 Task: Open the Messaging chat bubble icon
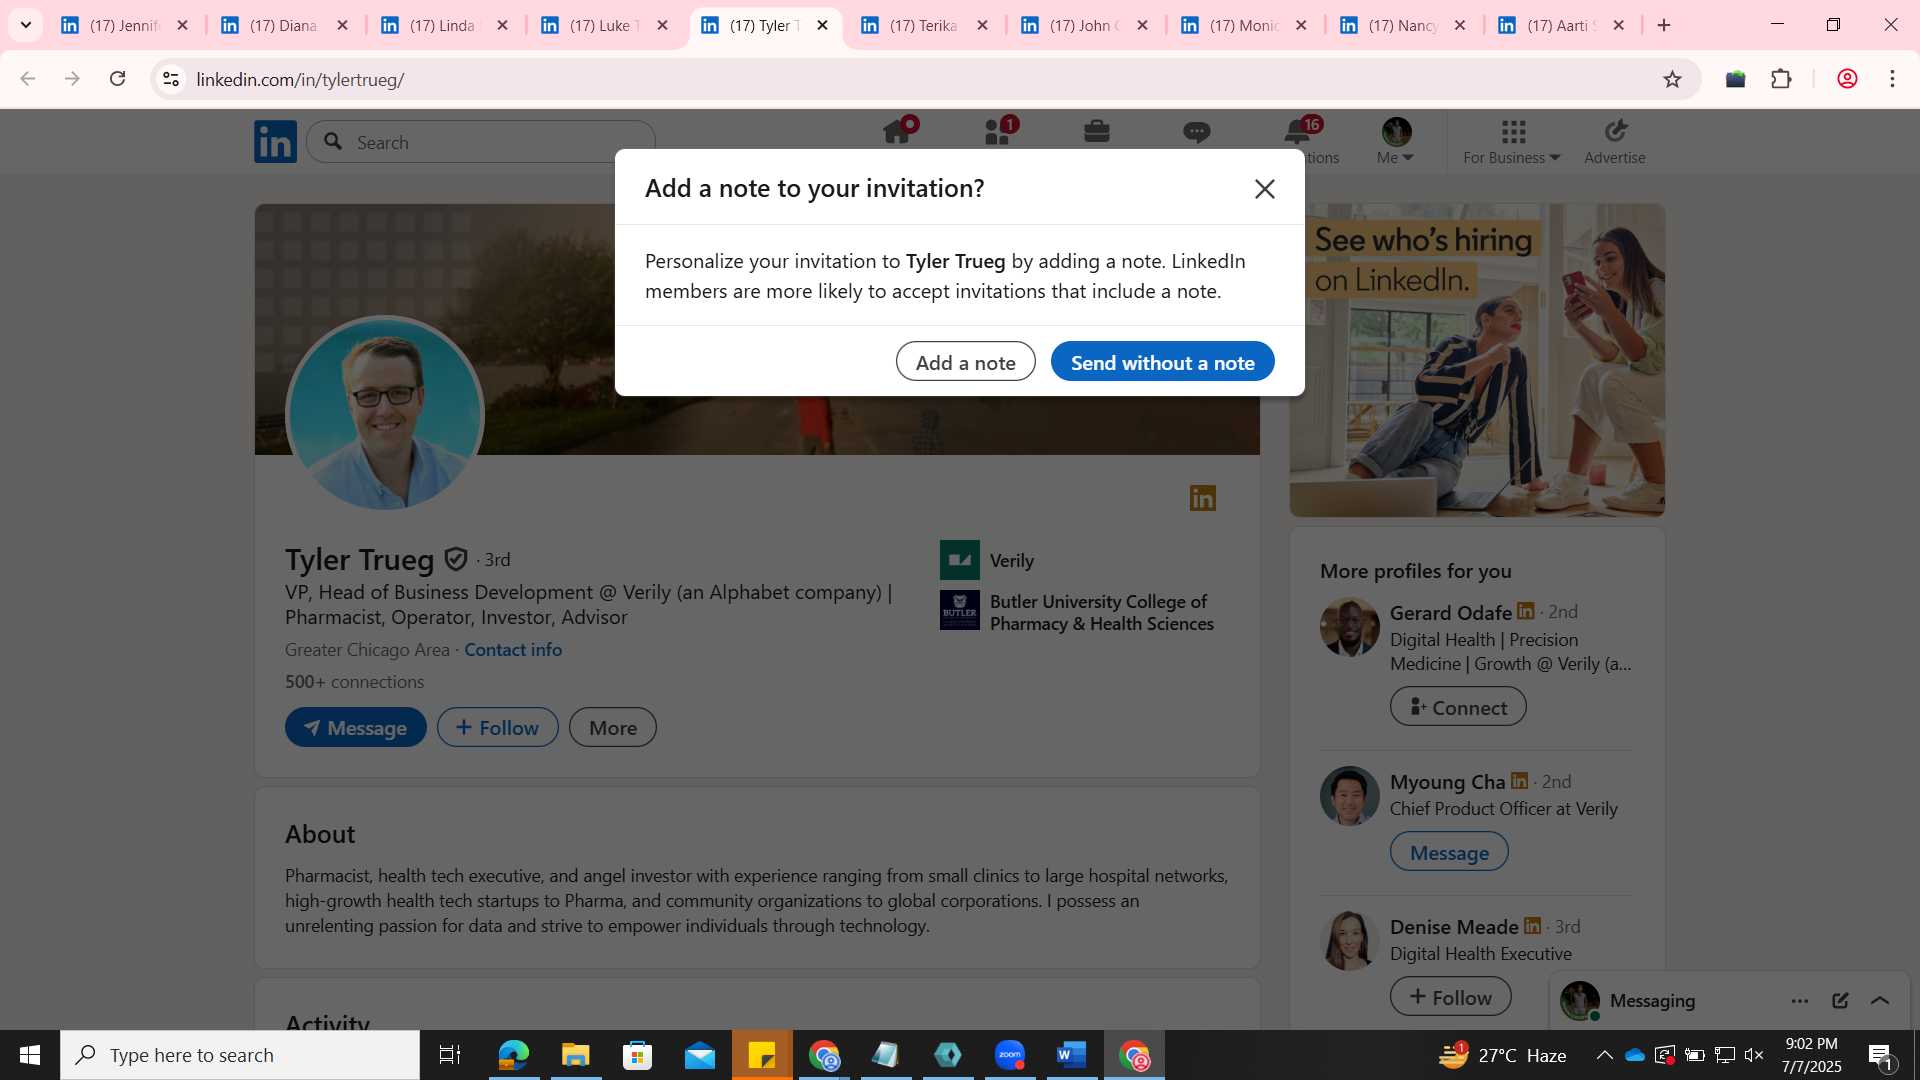[x=1196, y=132]
